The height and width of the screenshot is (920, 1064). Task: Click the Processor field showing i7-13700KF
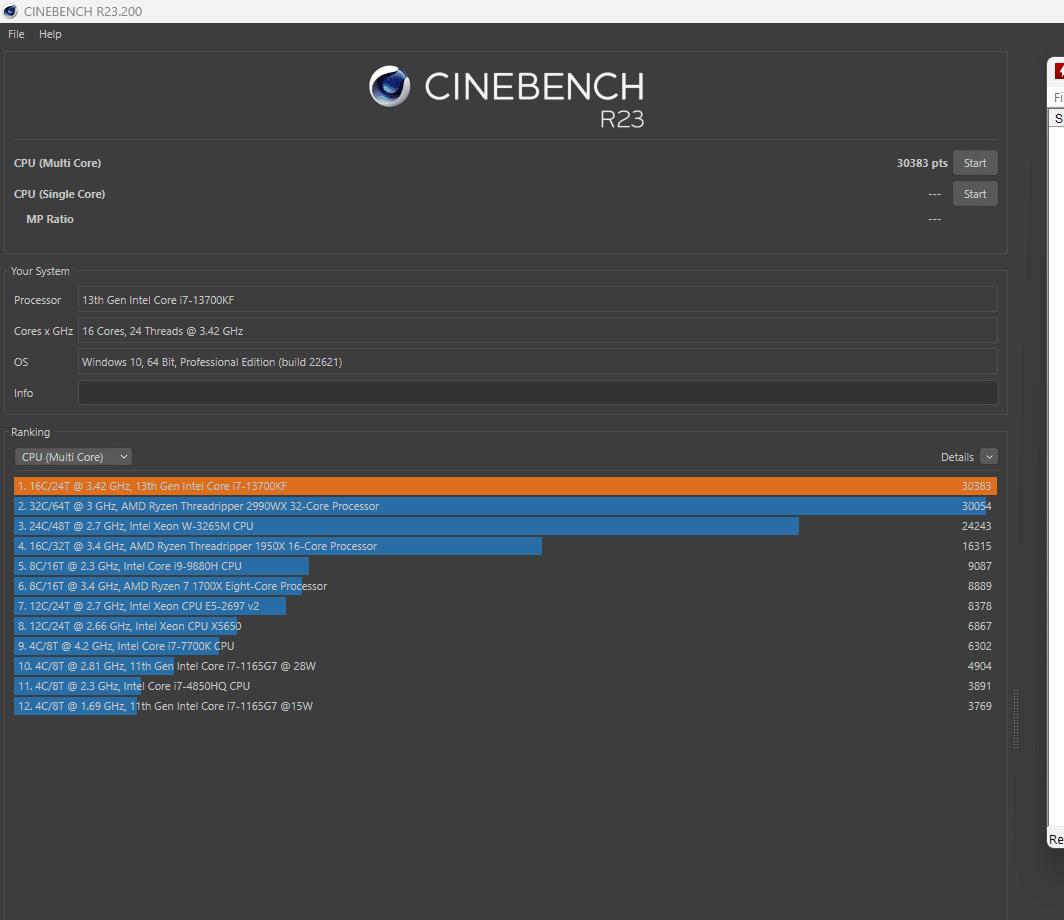coord(538,300)
